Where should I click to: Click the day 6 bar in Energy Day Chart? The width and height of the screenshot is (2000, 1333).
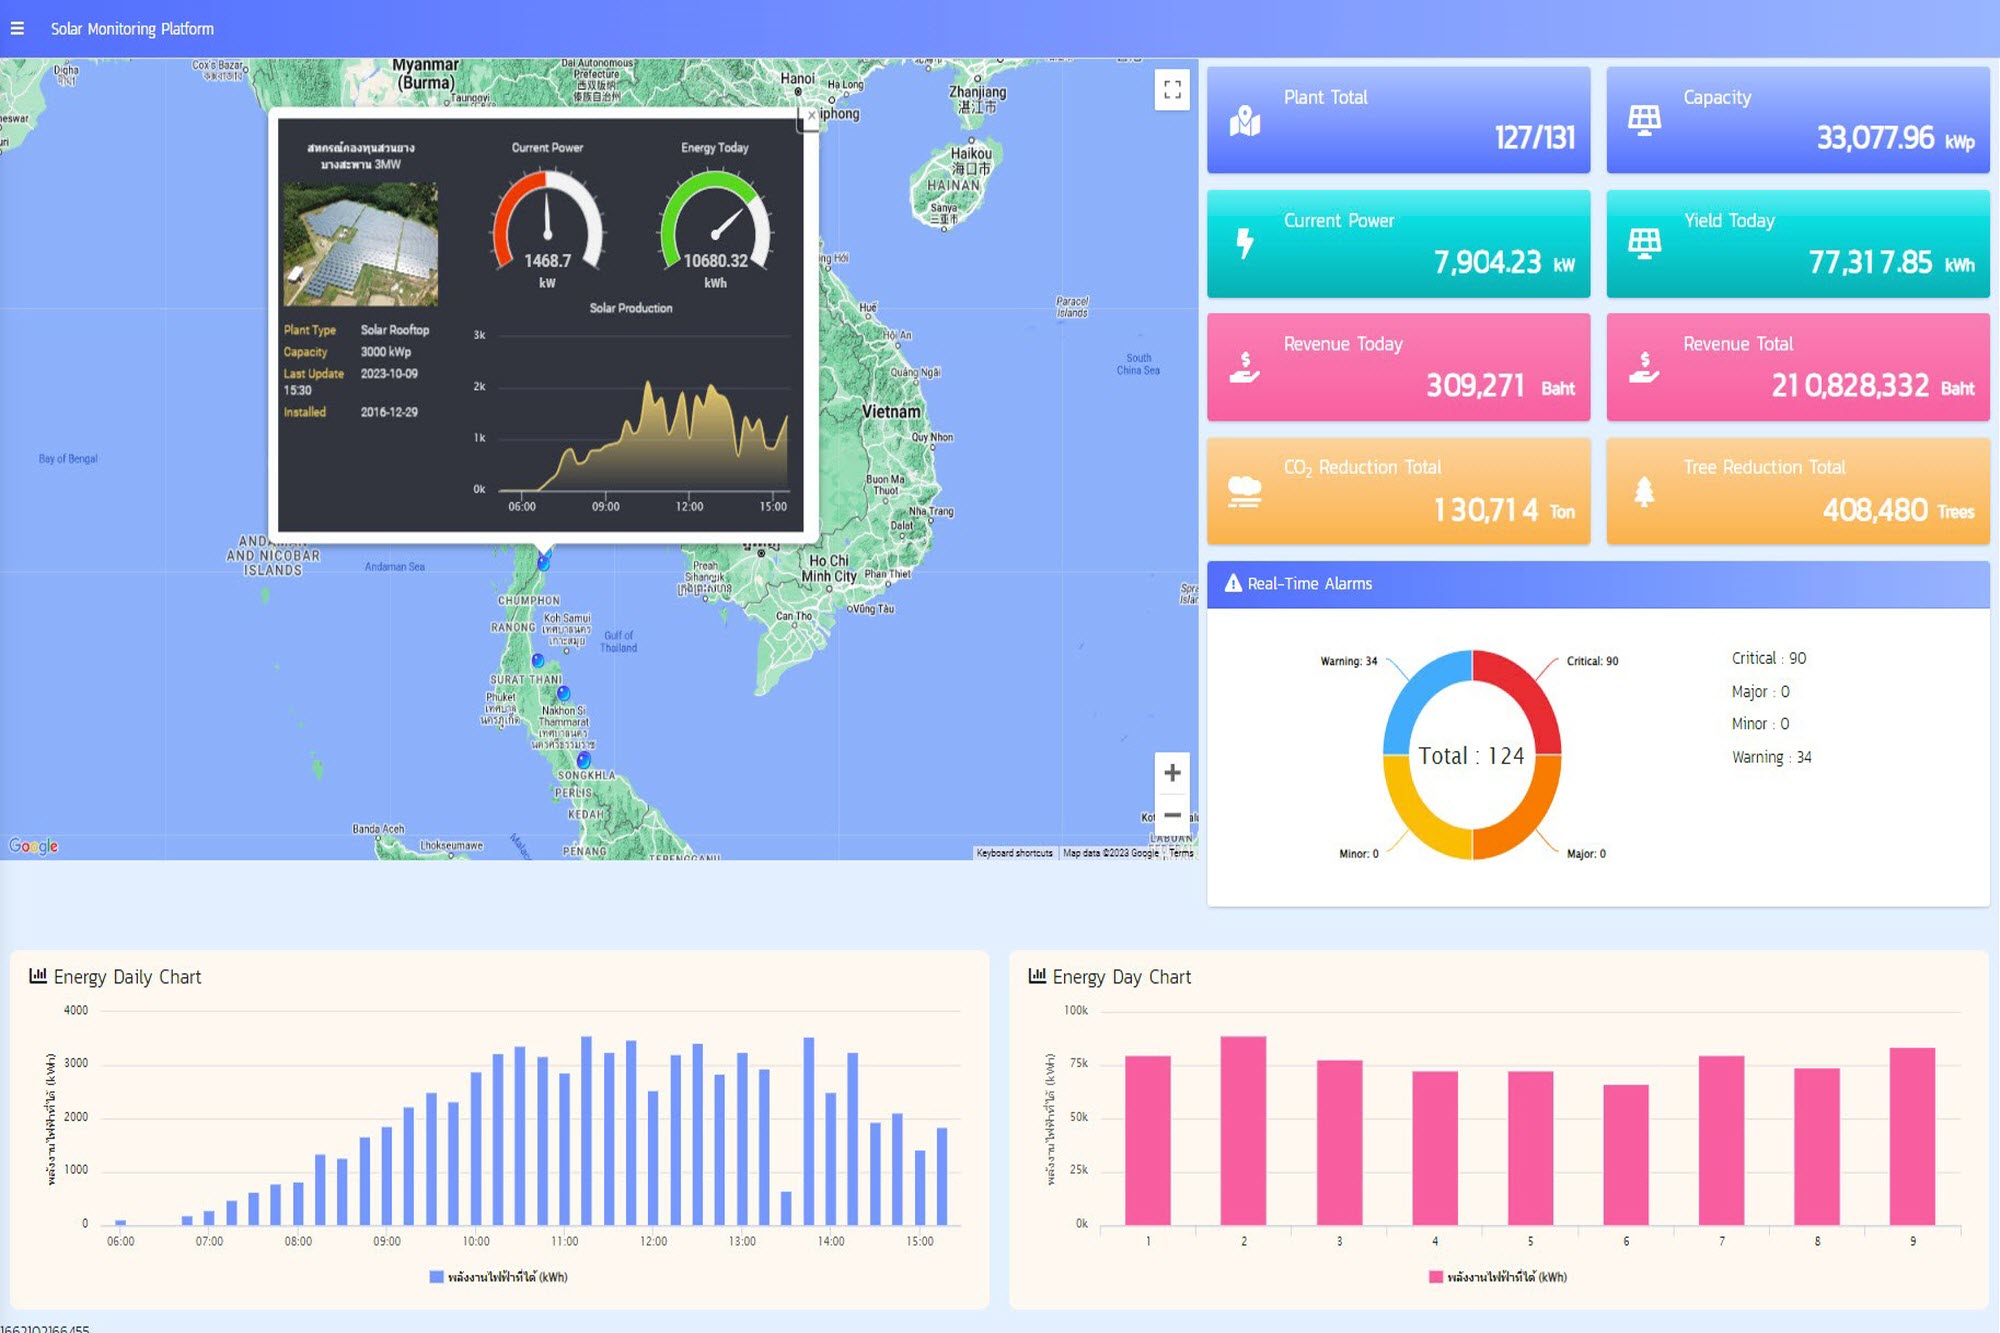point(1626,1154)
